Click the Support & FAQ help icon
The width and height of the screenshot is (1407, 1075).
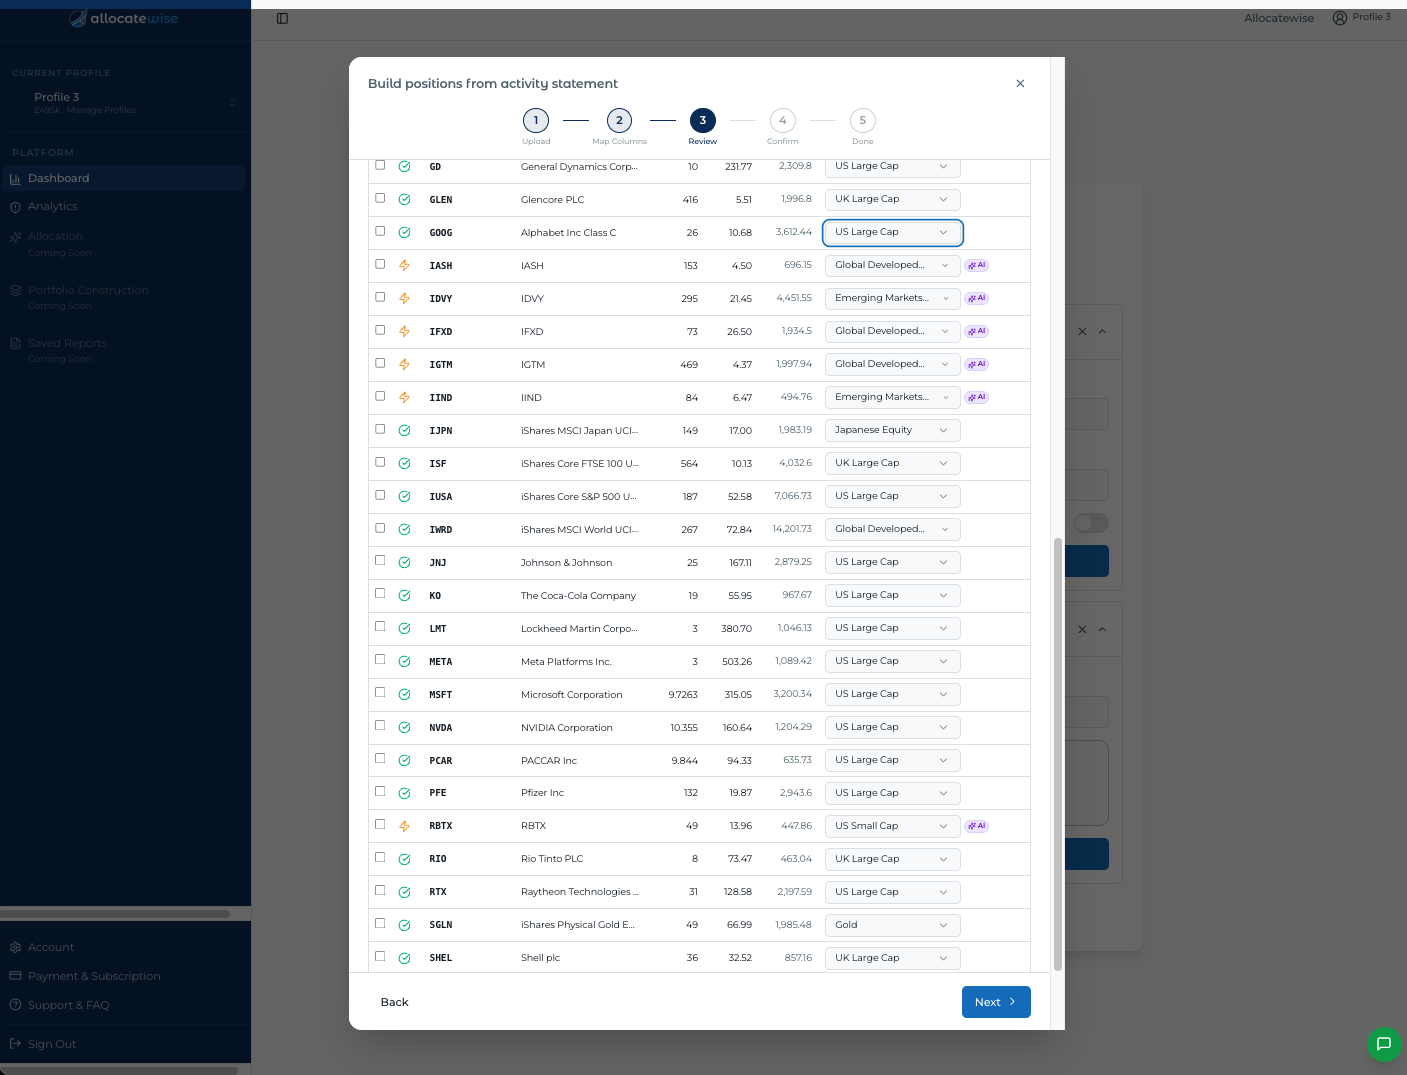click(x=15, y=1005)
